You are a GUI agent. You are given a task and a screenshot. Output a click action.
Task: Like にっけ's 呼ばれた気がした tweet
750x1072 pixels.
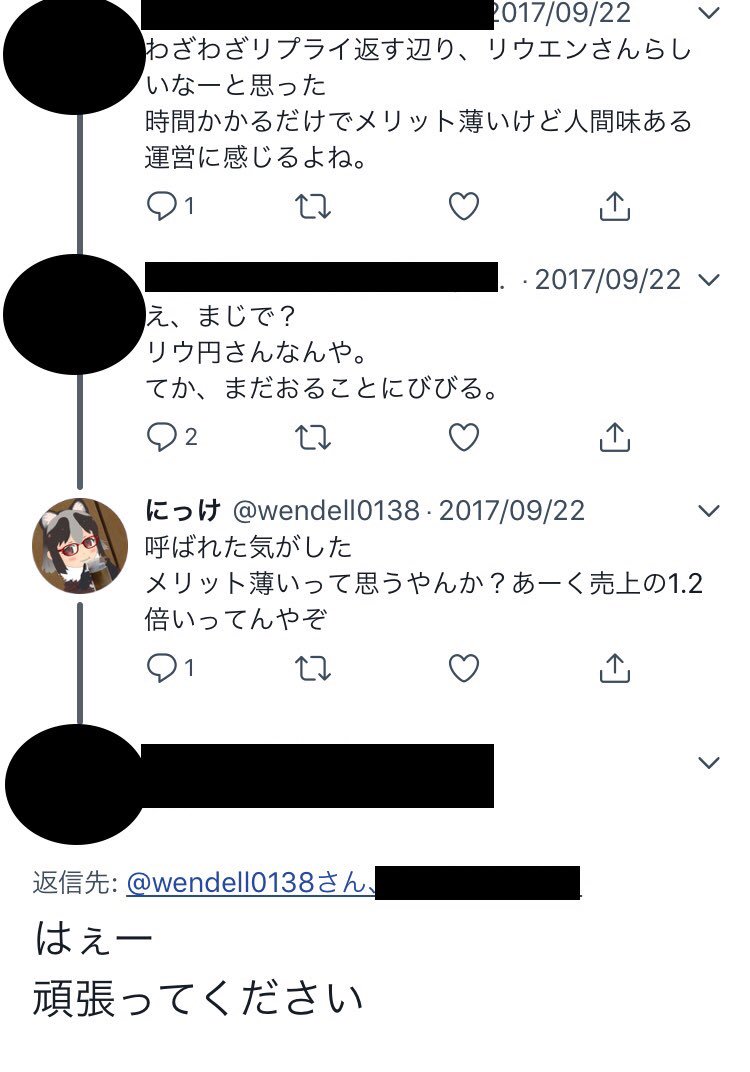464,668
